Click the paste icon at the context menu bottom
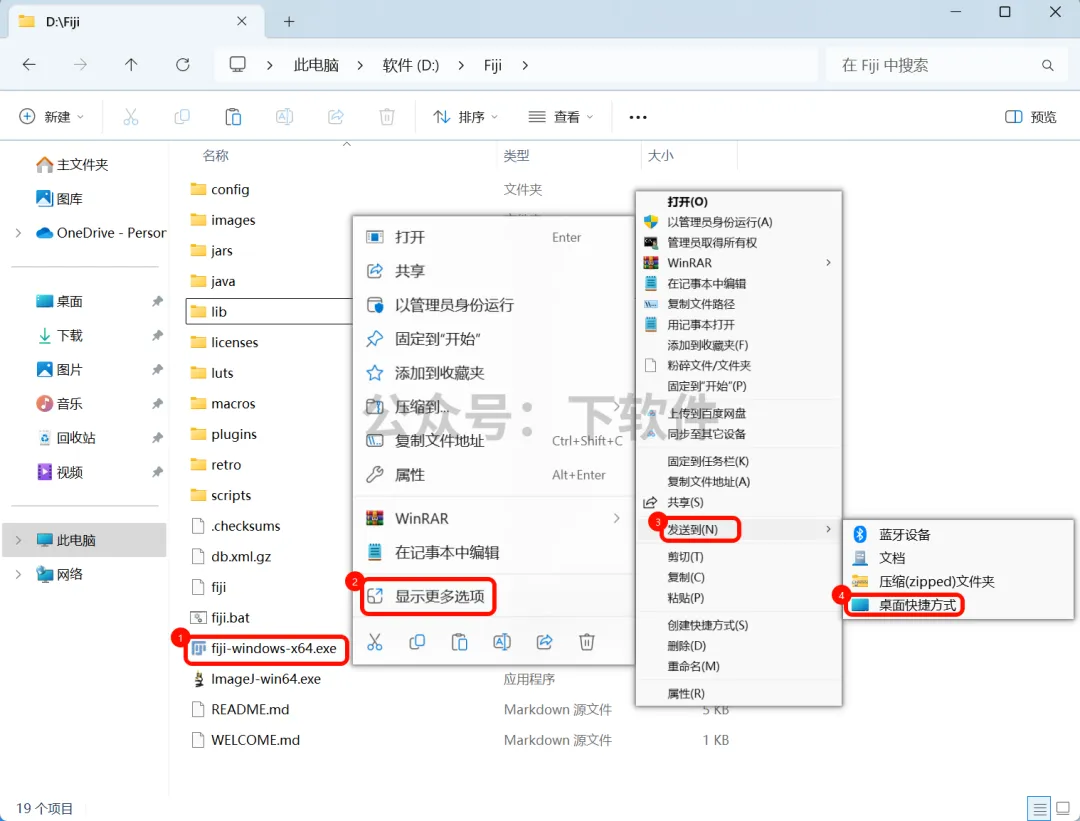 pyautogui.click(x=459, y=642)
